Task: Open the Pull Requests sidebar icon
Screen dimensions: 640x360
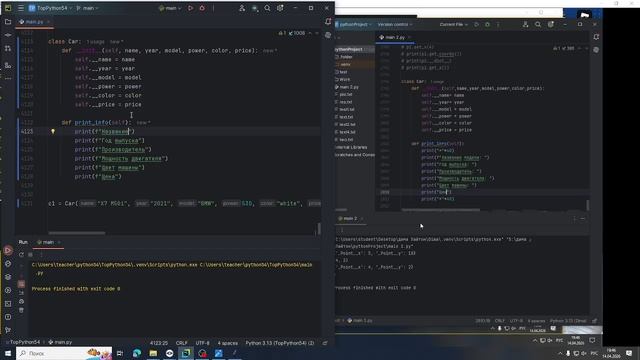Action: (x=8, y=49)
